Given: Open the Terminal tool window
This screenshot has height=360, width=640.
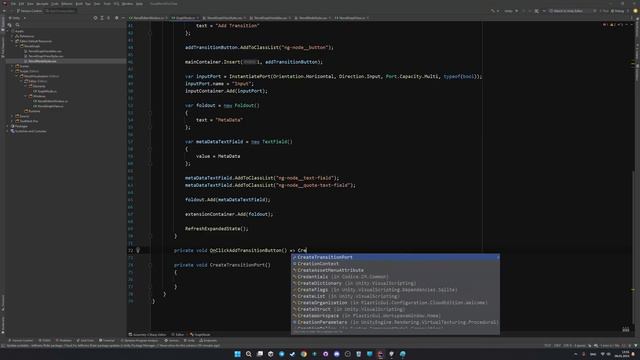Looking at the screenshot, I should tap(107, 340).
